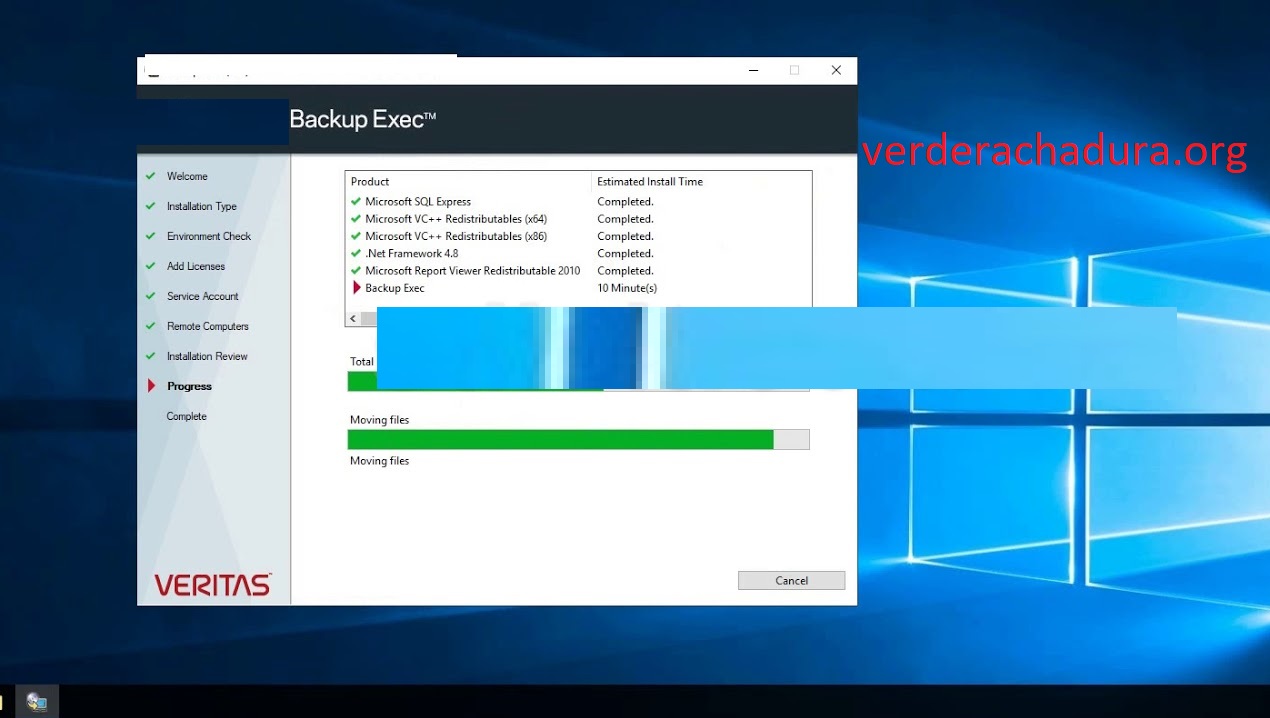Click the checkmark next to Environment Check
The width and height of the screenshot is (1270, 718).
tap(150, 236)
